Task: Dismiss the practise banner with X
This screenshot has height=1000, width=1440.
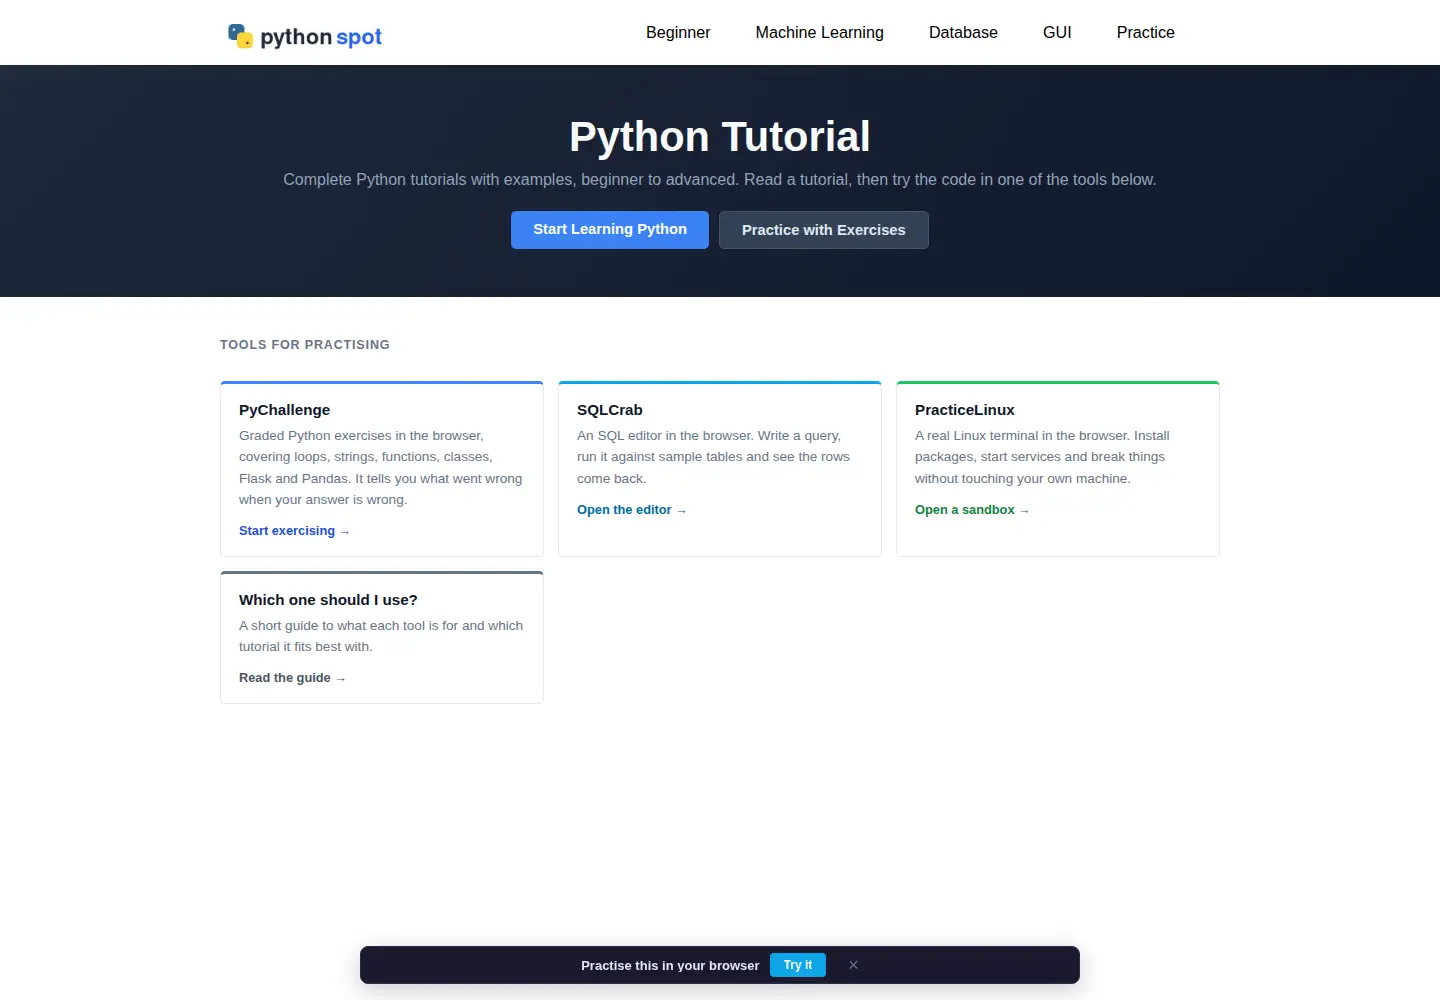Action: (853, 965)
